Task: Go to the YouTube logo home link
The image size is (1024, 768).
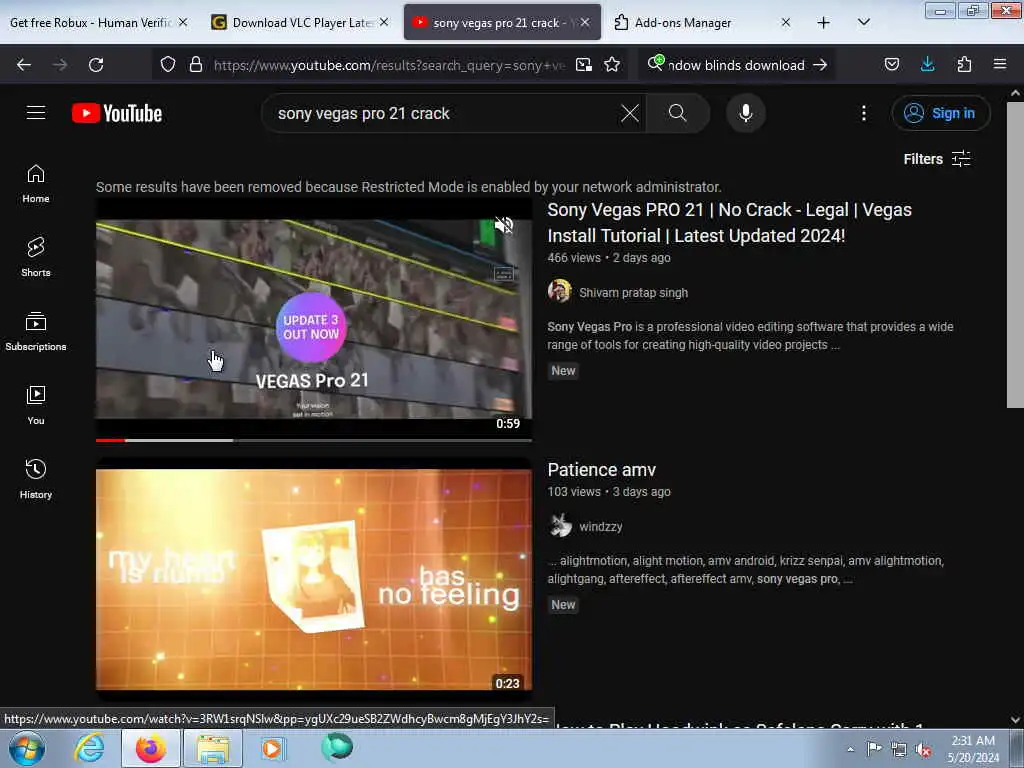Action: pos(117,113)
